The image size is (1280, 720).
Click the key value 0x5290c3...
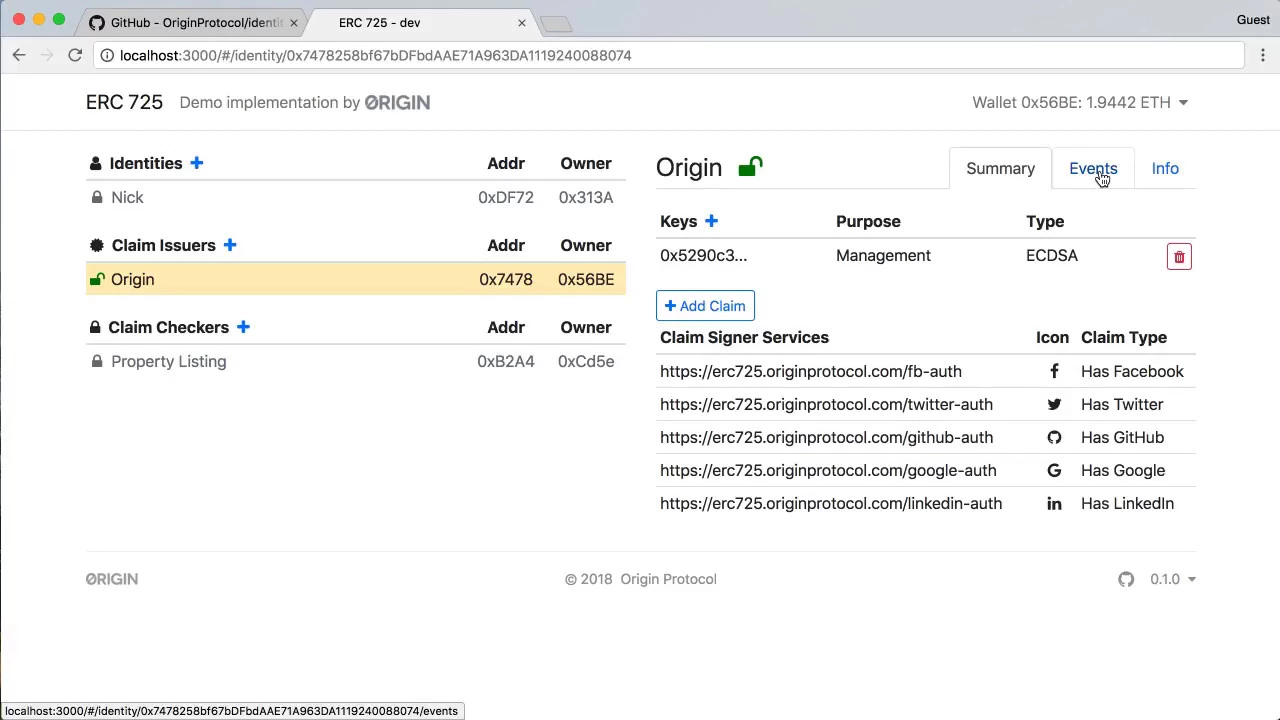click(x=703, y=255)
